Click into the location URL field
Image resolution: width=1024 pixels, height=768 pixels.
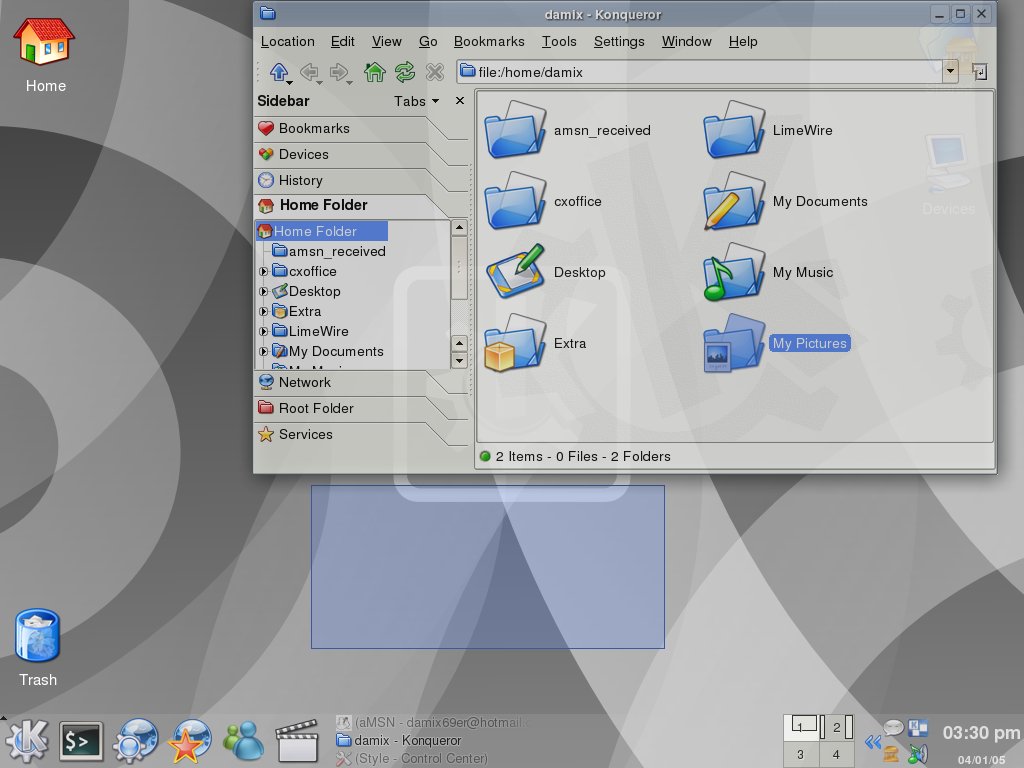coord(700,72)
